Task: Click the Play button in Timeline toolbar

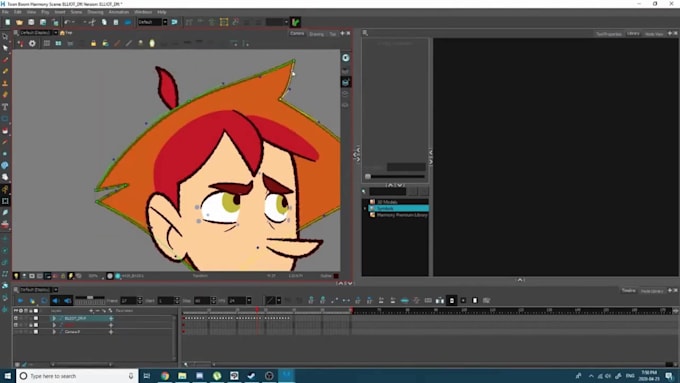Action: pos(20,301)
